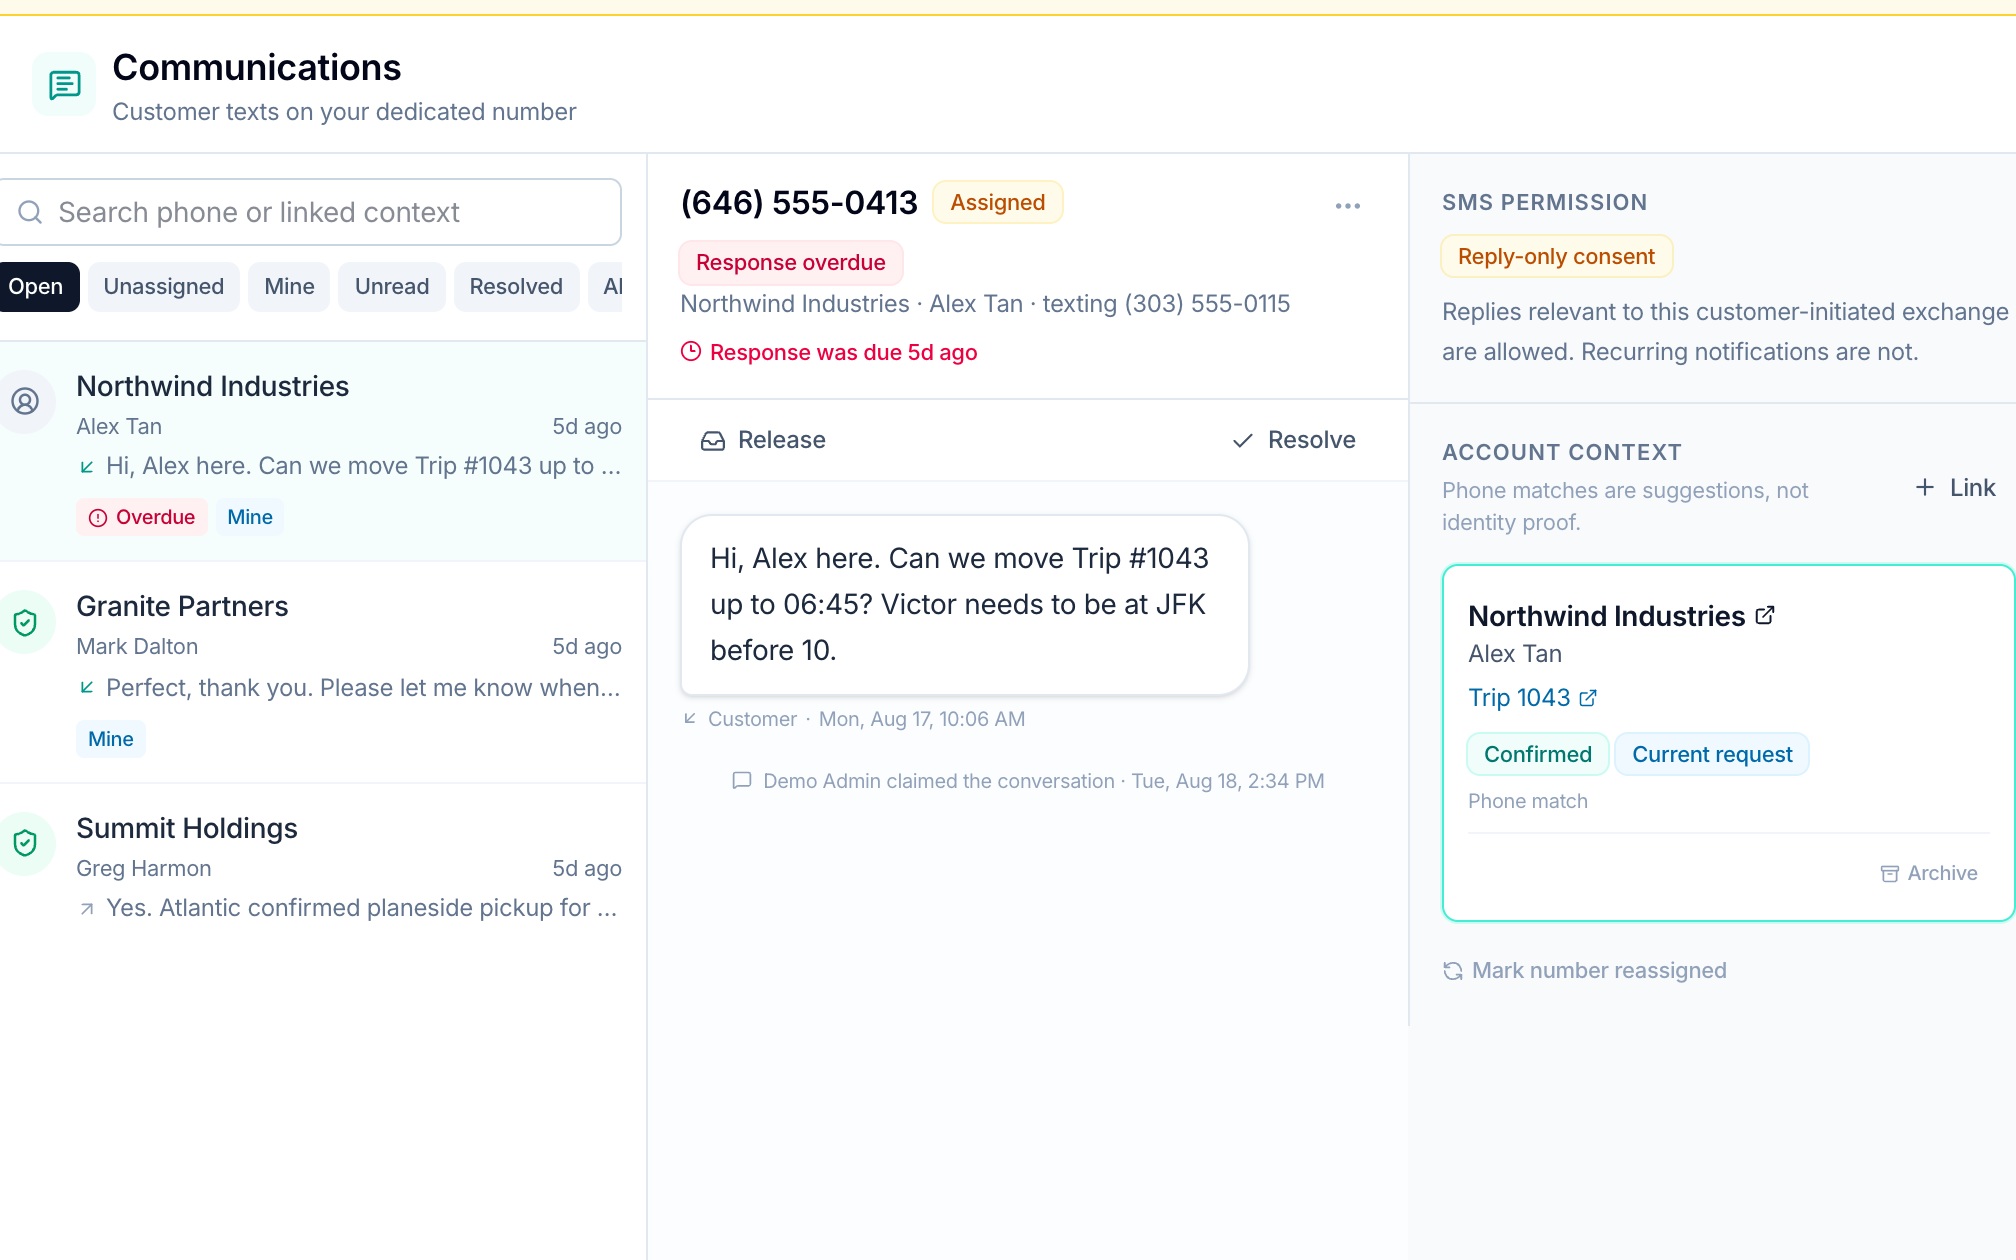Click the Link account button

point(1955,487)
